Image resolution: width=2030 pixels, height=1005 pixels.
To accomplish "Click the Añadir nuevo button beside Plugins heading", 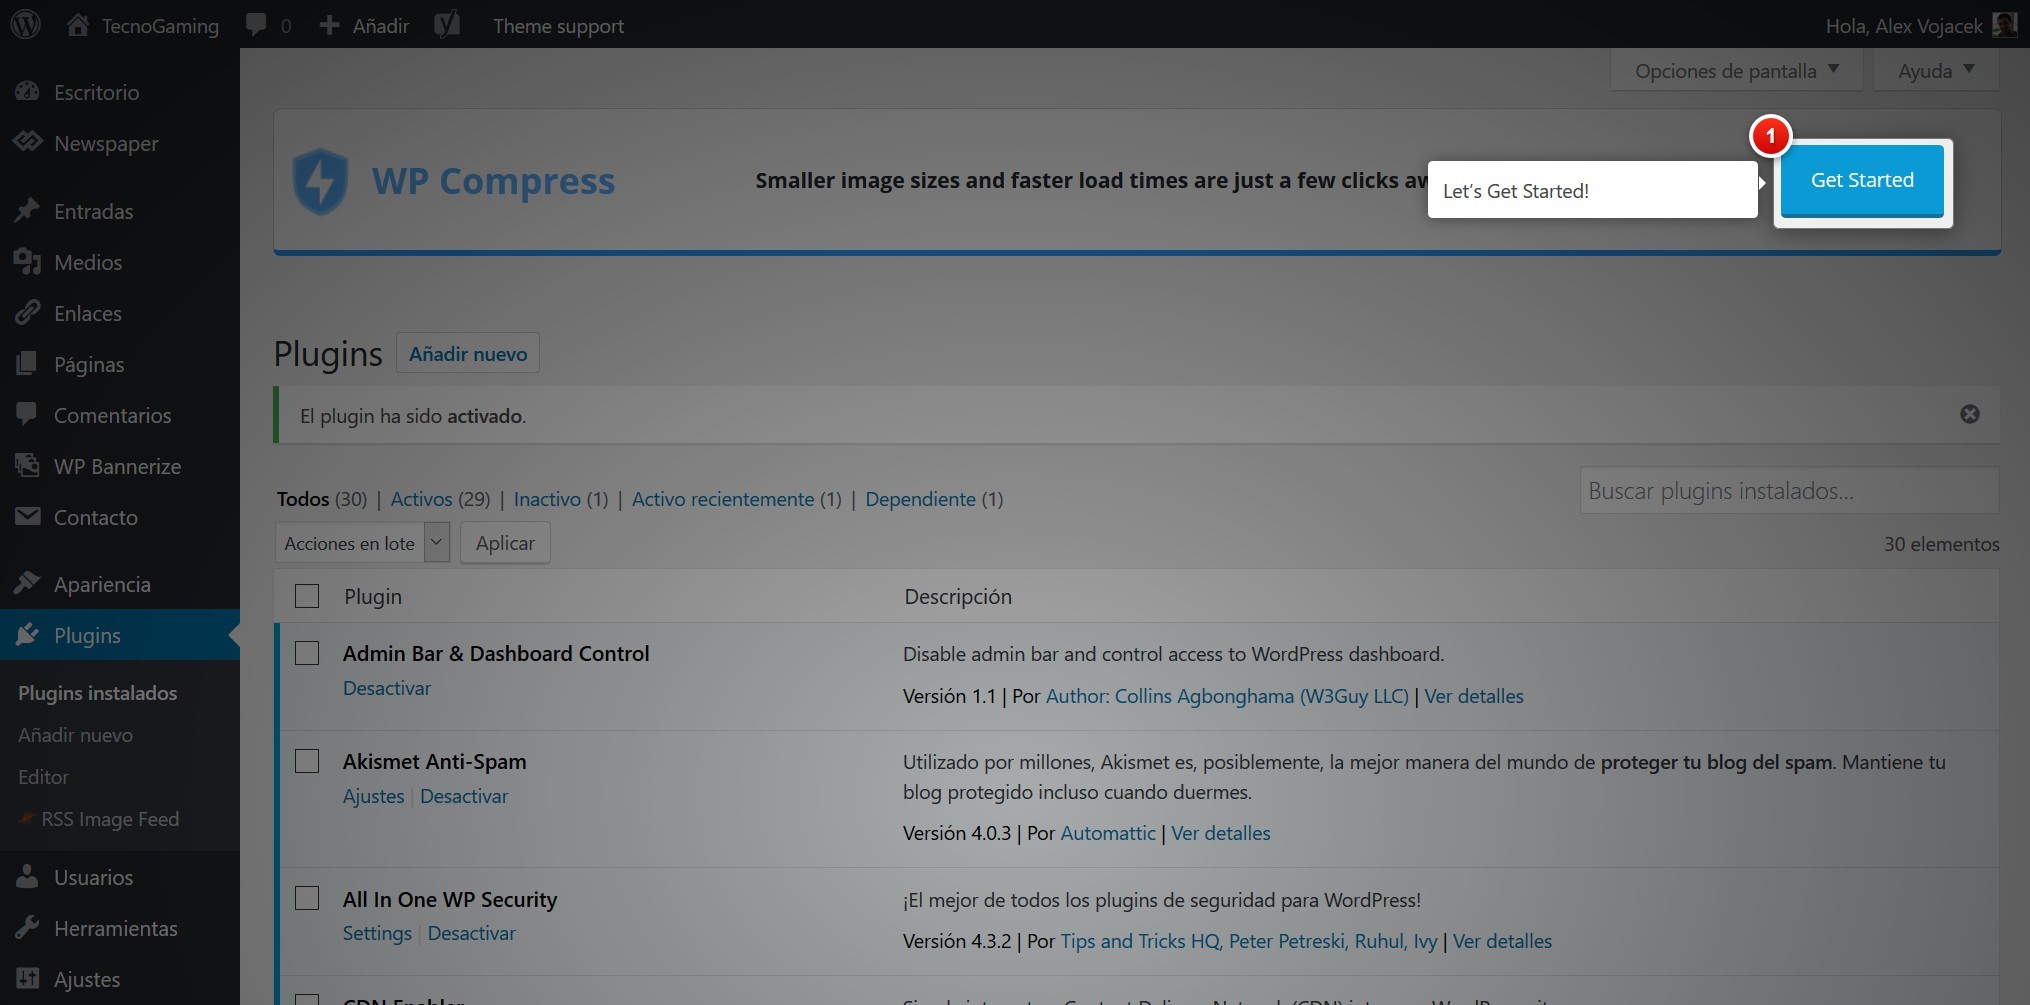I will click(x=468, y=353).
